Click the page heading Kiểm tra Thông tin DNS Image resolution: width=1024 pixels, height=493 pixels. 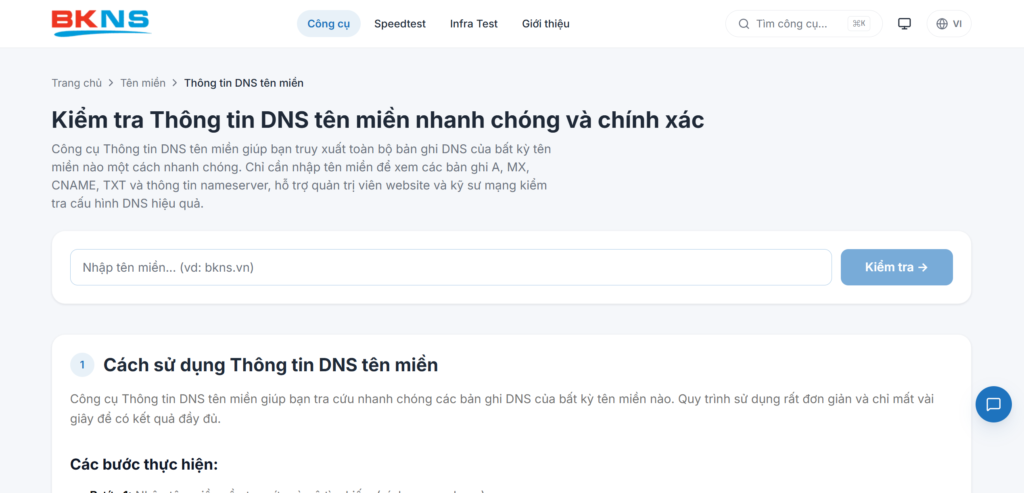tap(377, 120)
